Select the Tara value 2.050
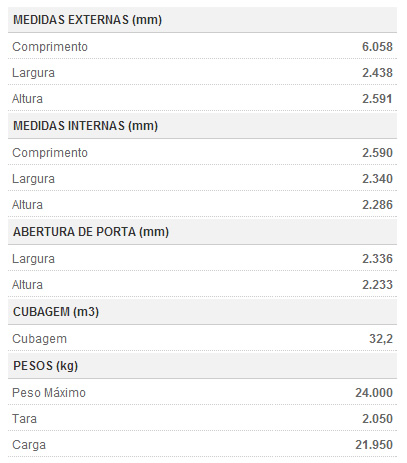 (377, 419)
